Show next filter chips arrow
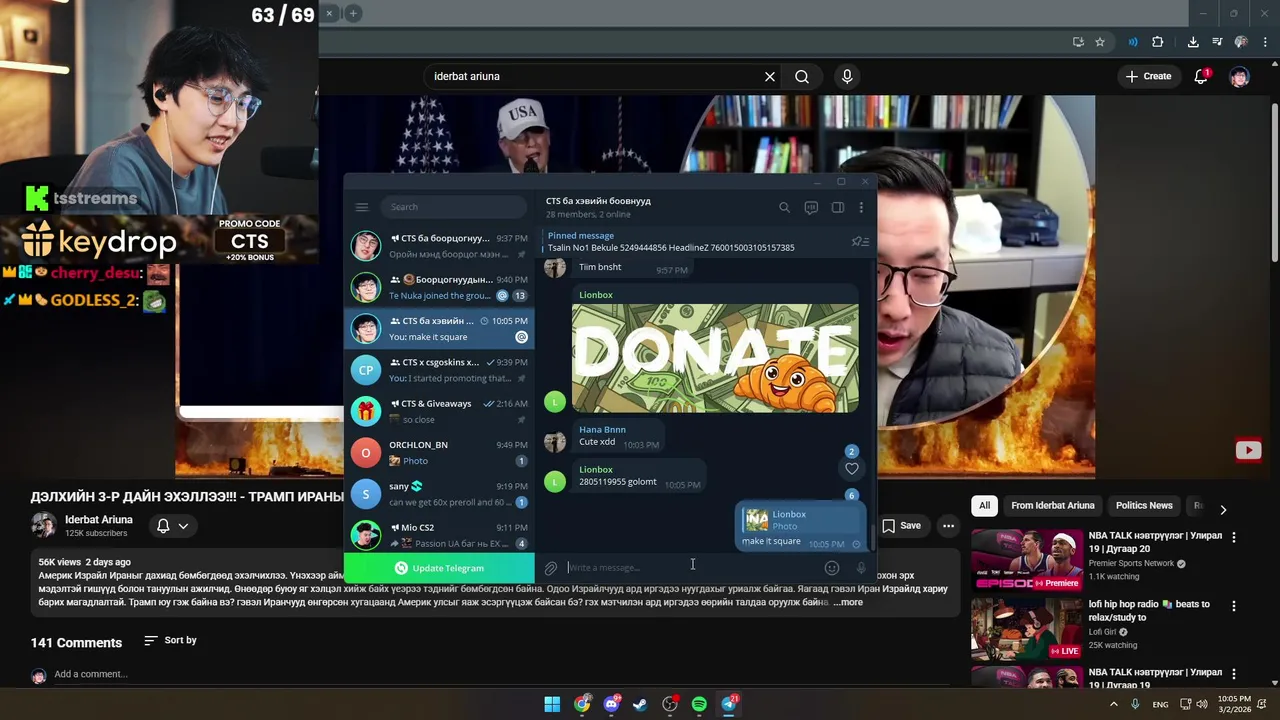 1222,509
